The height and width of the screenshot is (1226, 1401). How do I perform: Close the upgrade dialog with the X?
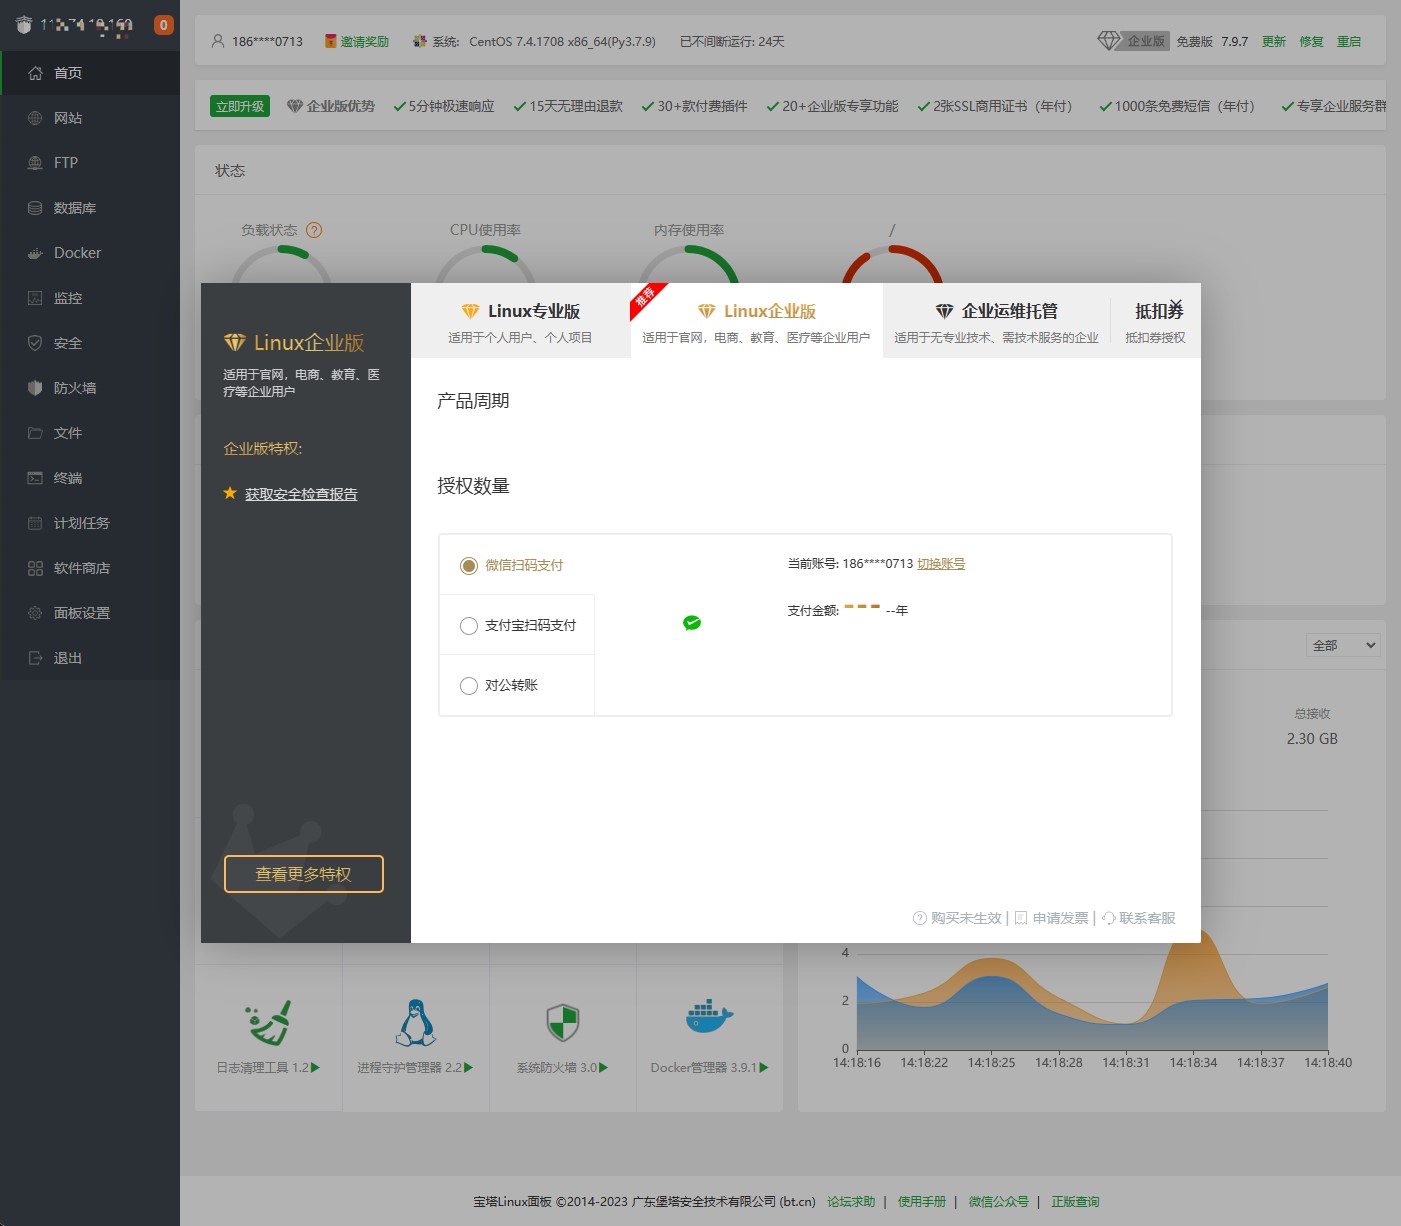pos(1177,305)
